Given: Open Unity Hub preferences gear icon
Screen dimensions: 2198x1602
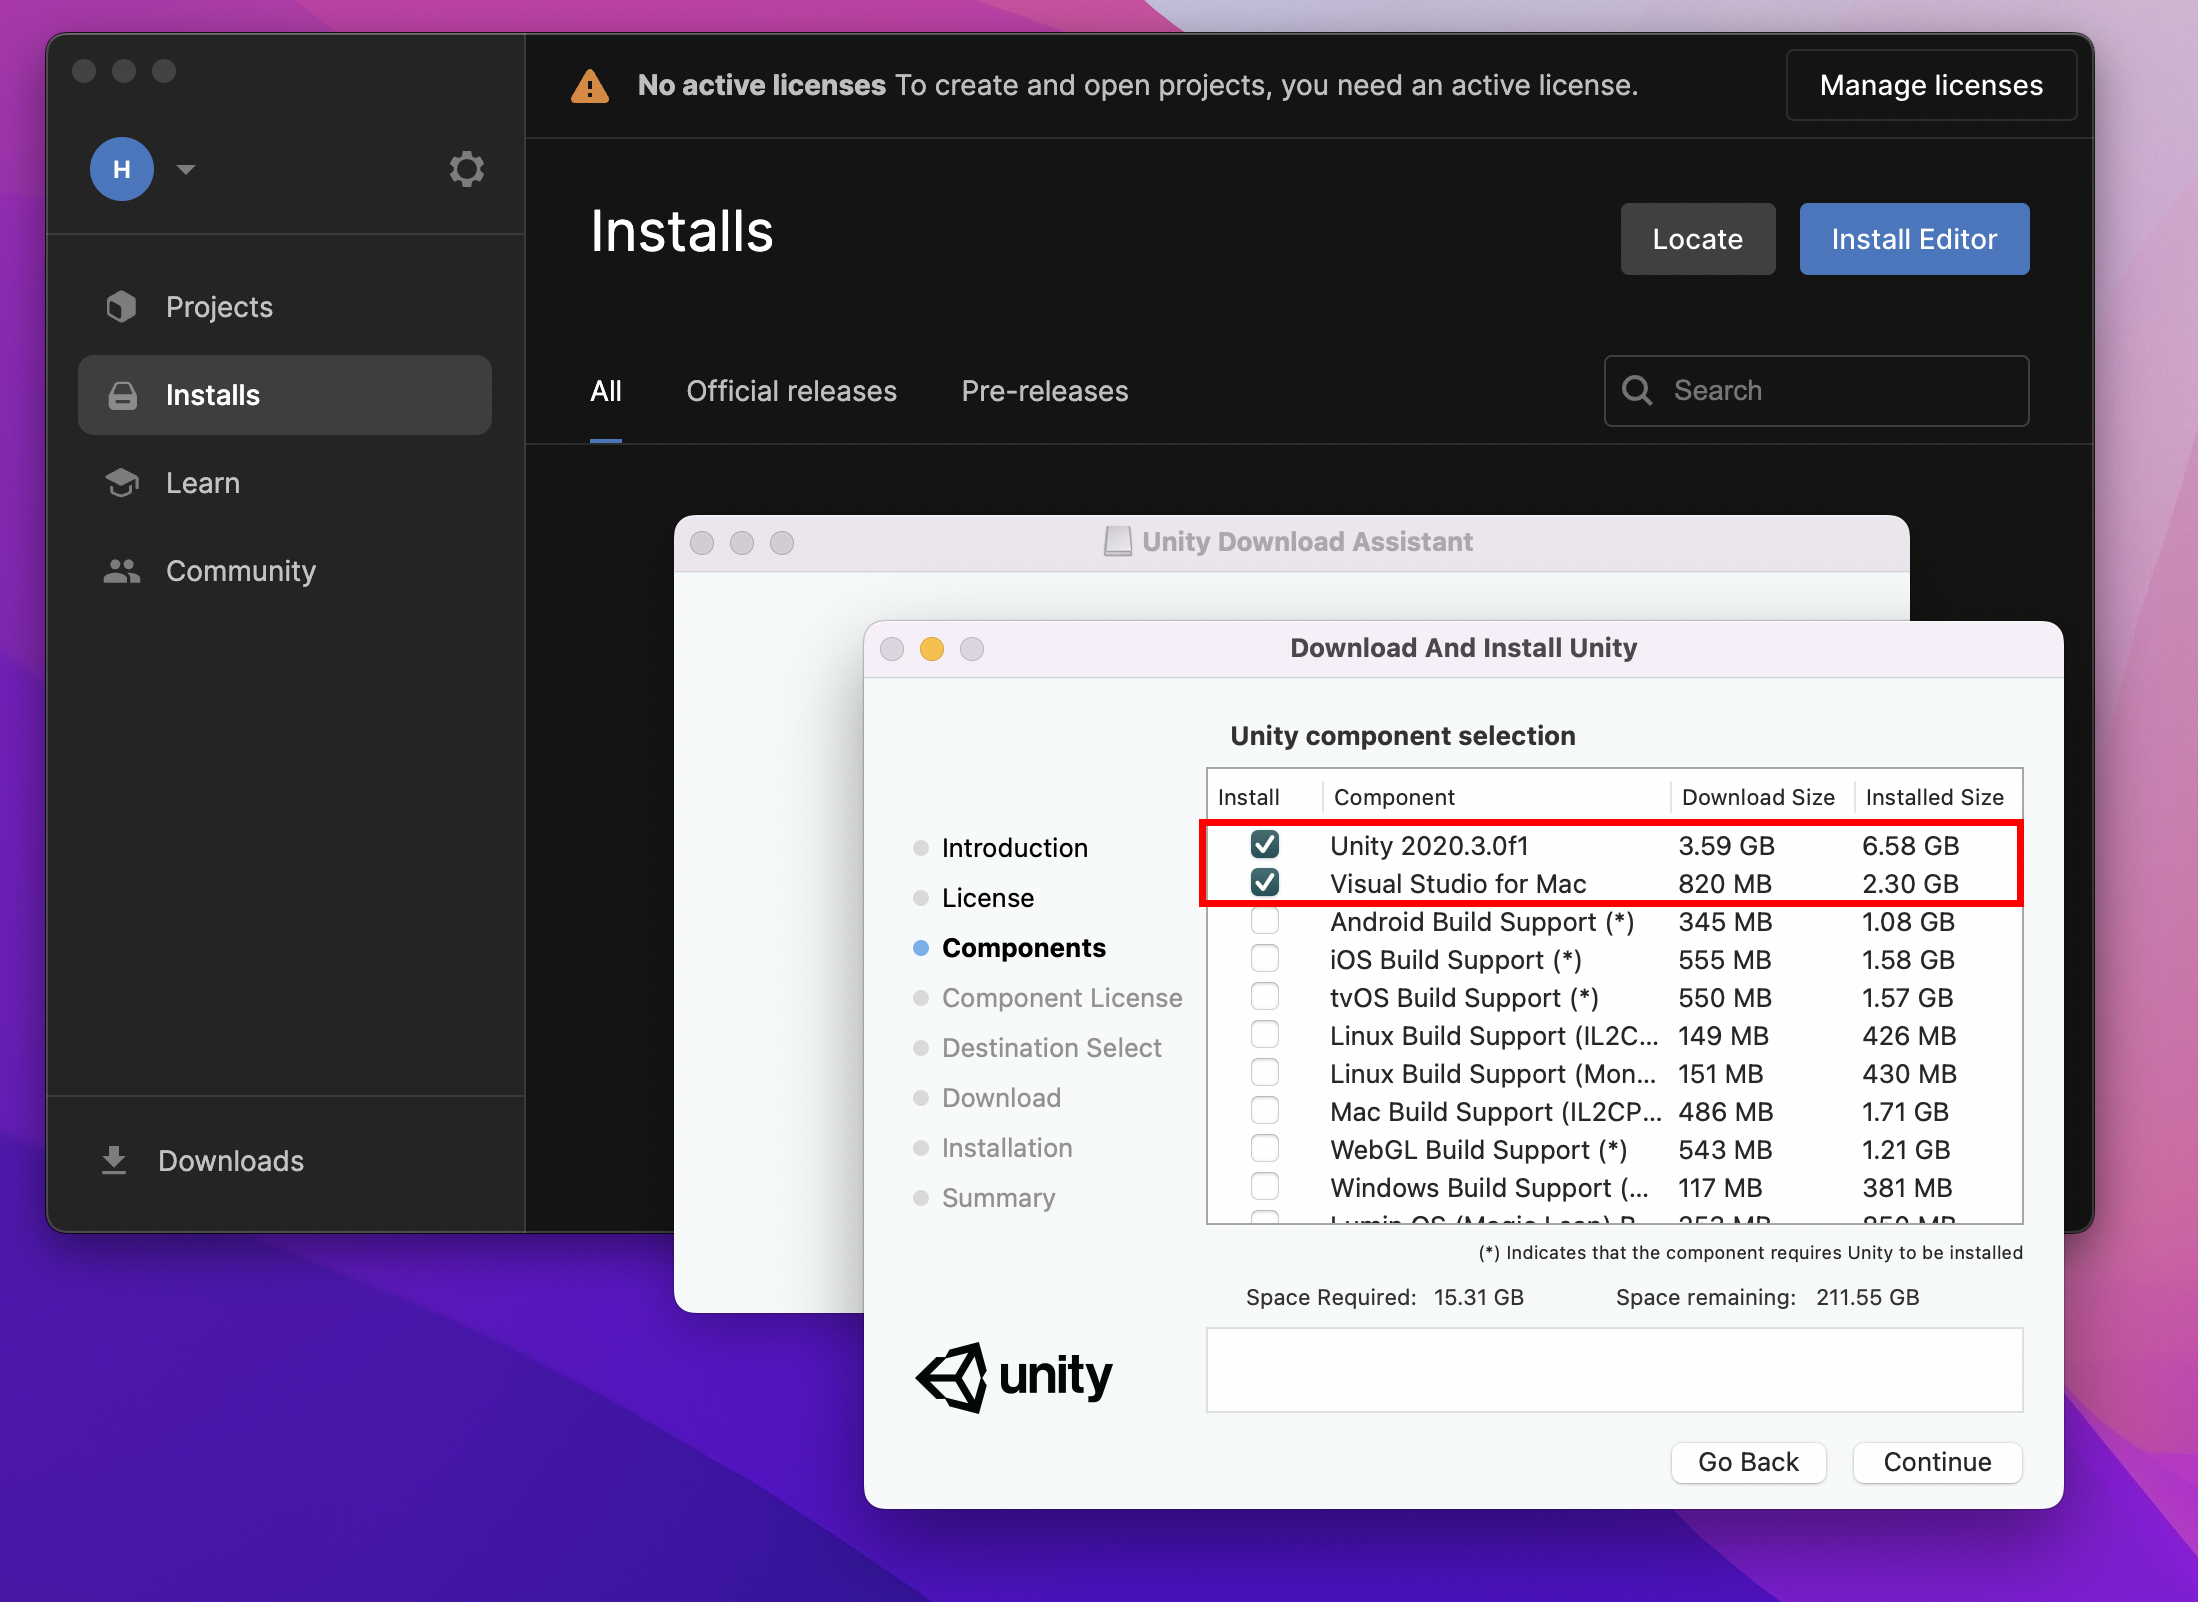Looking at the screenshot, I should [x=466, y=169].
